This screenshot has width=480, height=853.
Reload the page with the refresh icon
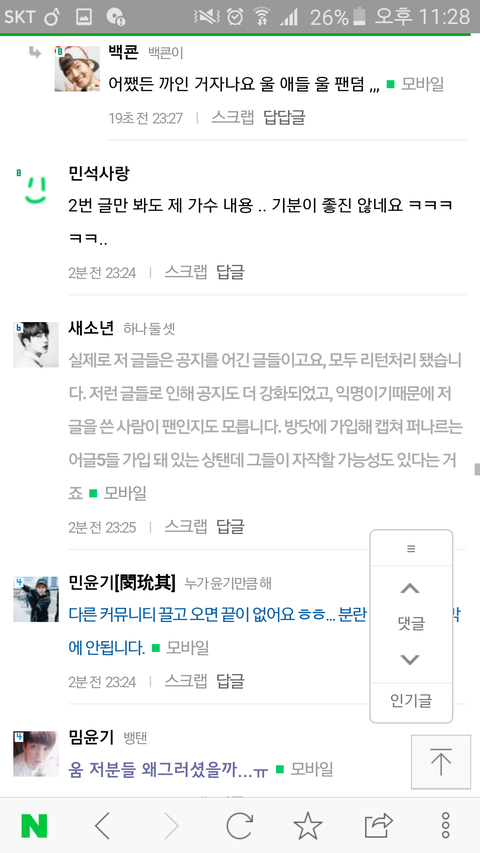pos(239,826)
